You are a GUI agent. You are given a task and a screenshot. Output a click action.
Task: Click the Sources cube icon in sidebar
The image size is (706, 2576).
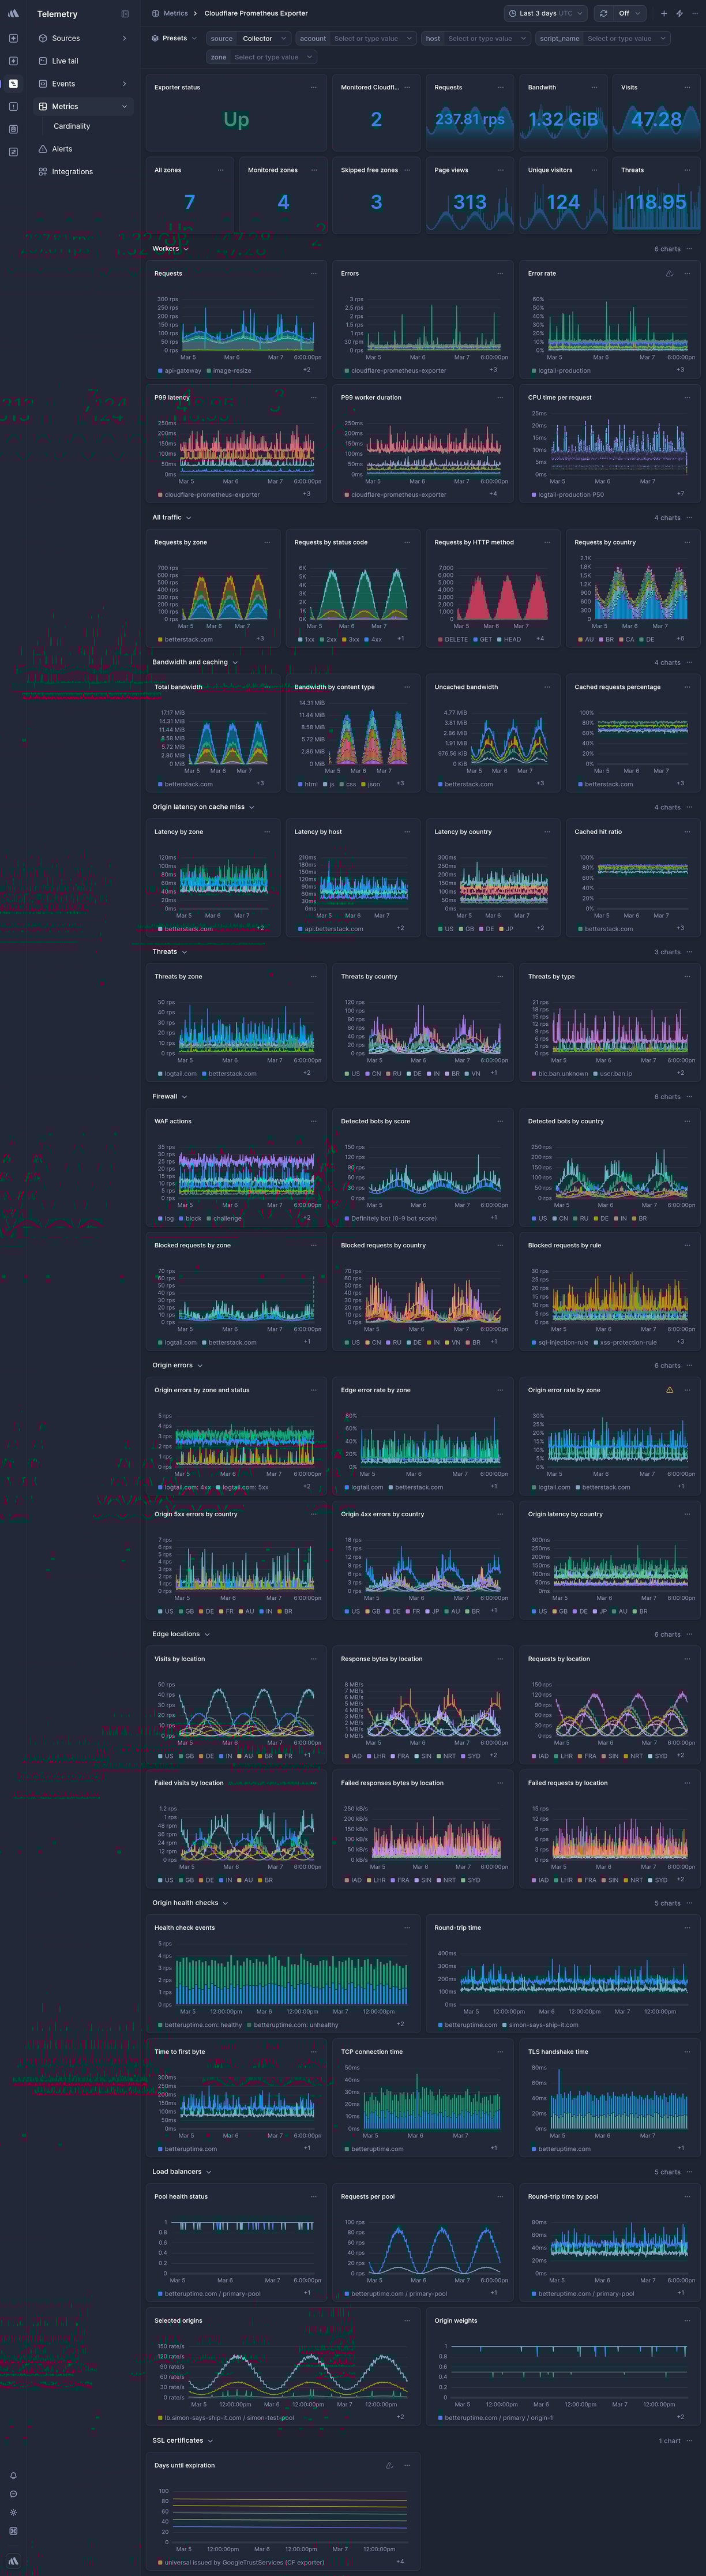(x=43, y=38)
